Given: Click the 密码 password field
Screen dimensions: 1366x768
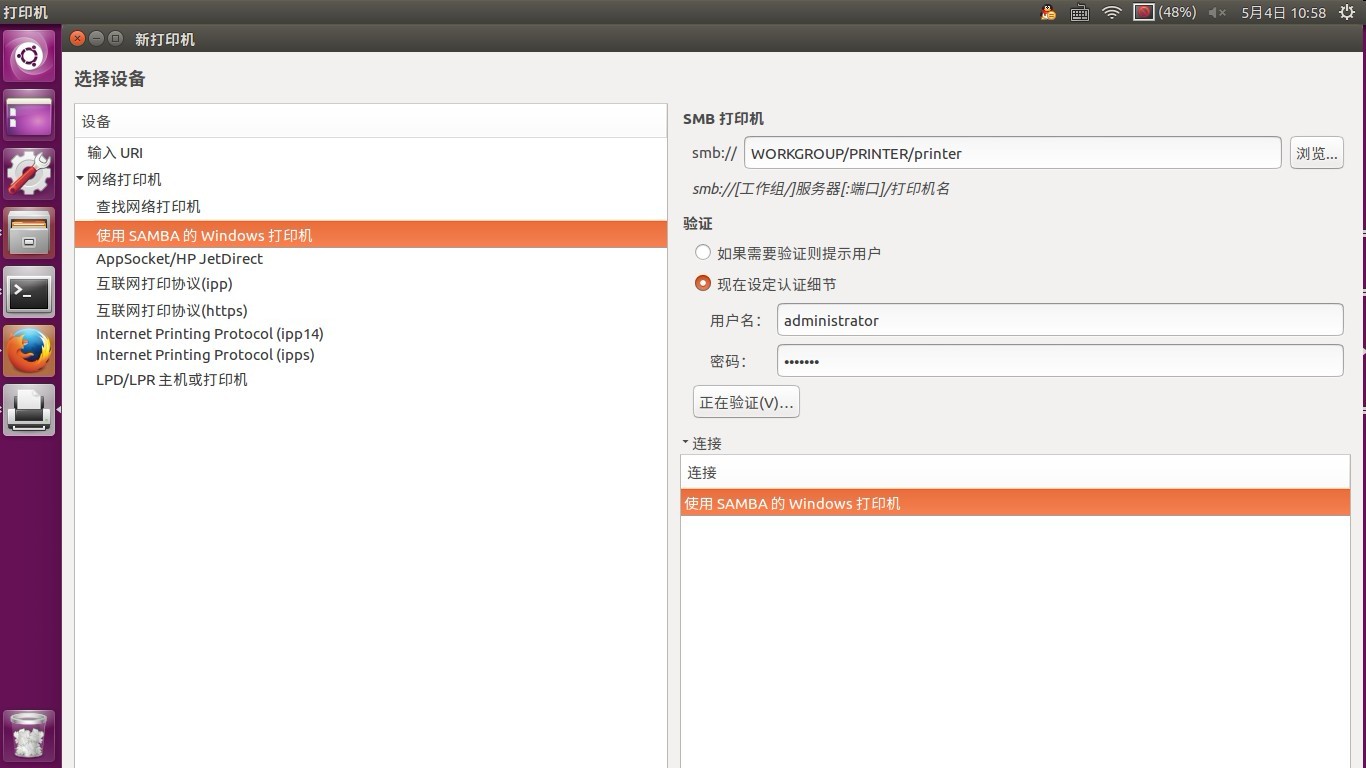Looking at the screenshot, I should pyautogui.click(x=1059, y=361).
